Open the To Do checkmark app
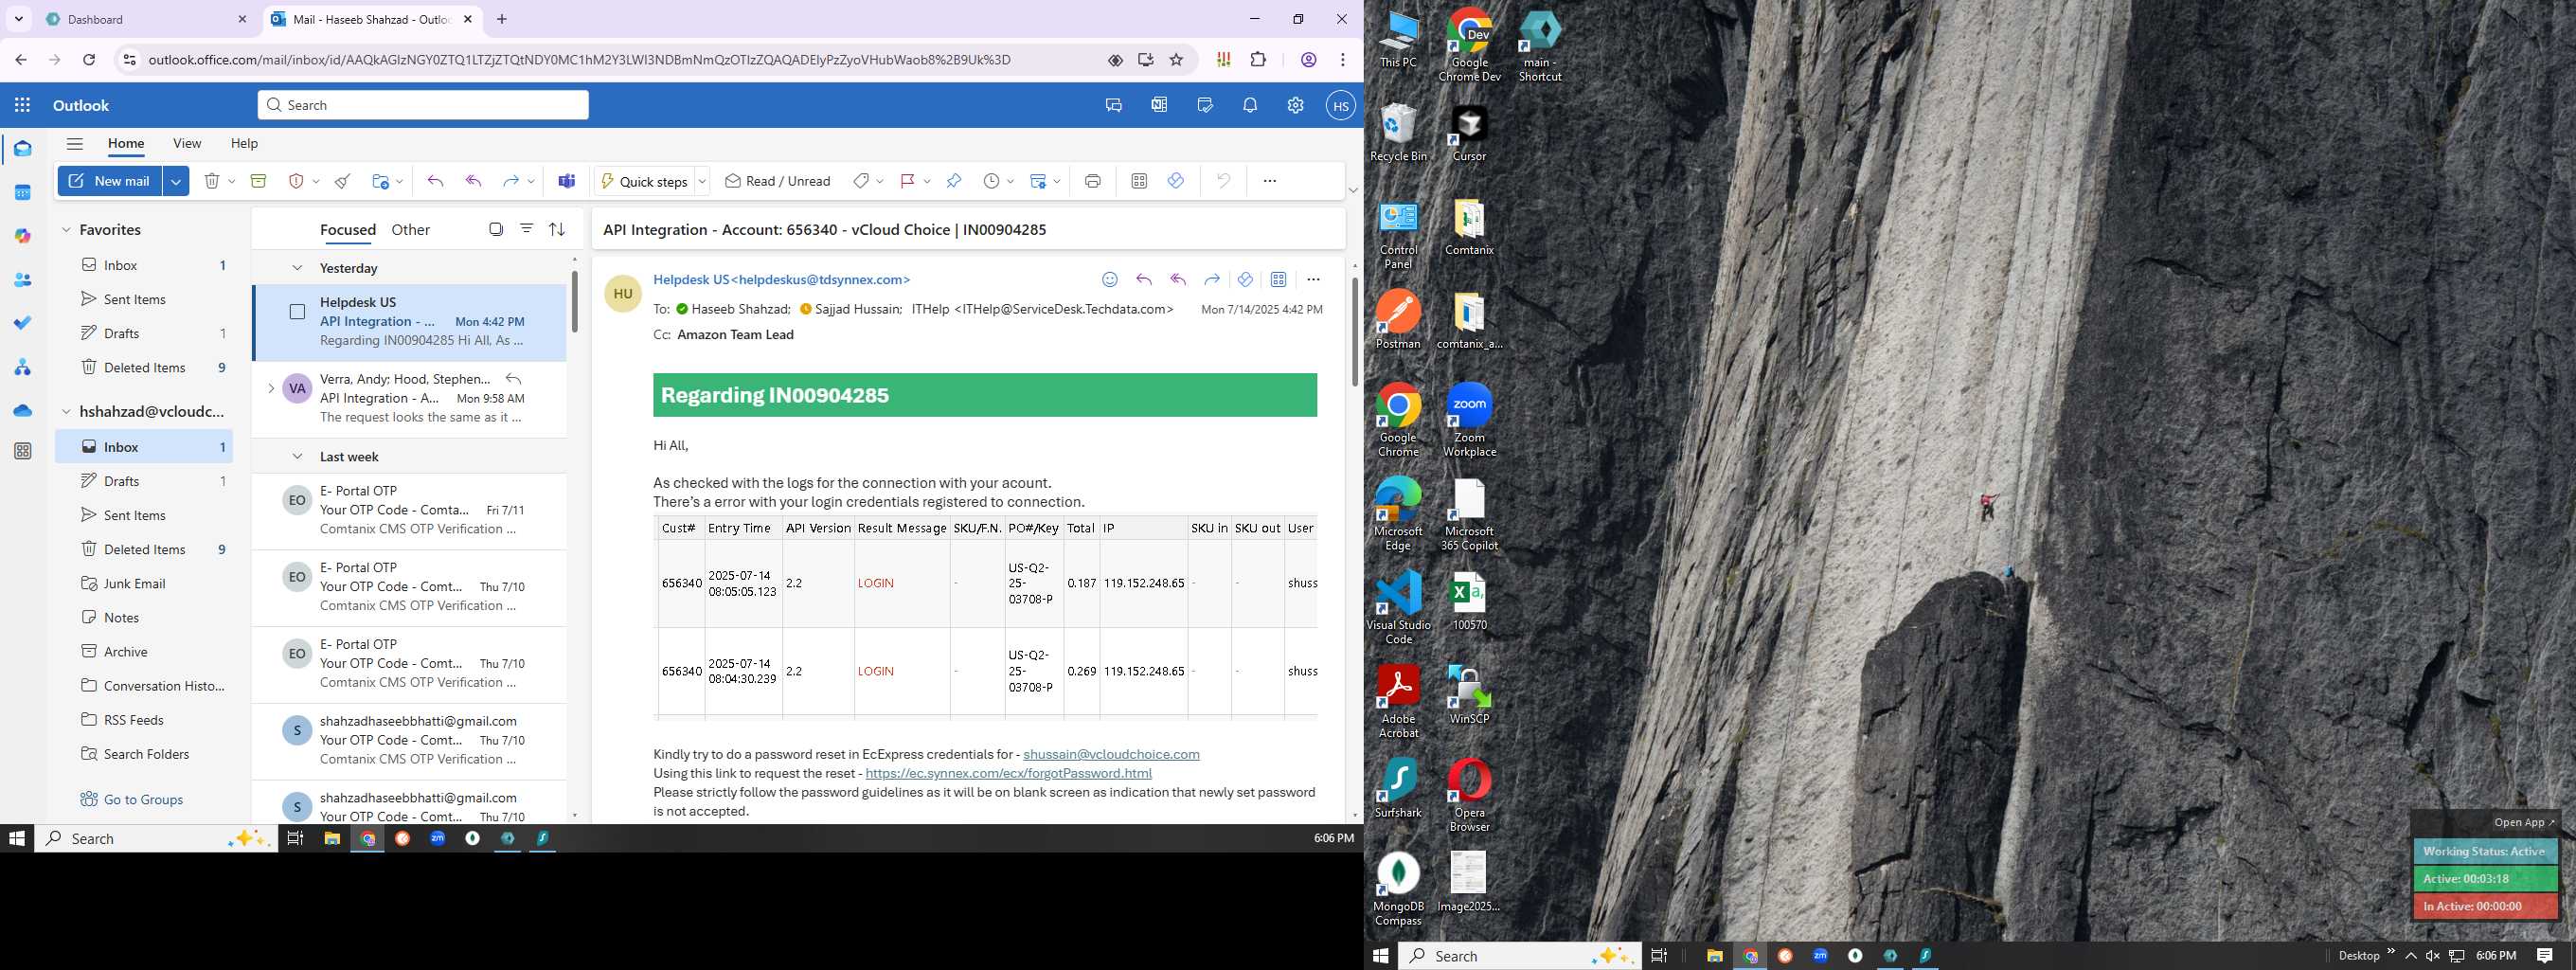This screenshot has width=2576, height=970. point(23,323)
